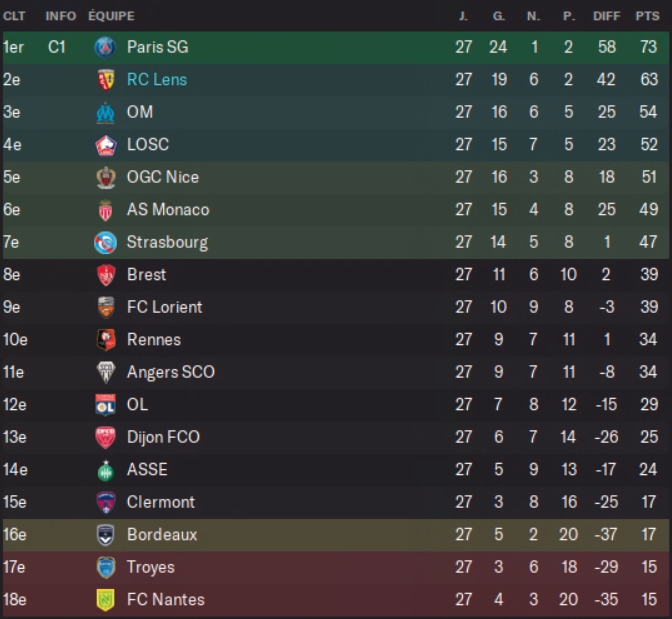Sort table by PTS column header
The width and height of the screenshot is (672, 619).
(647, 16)
